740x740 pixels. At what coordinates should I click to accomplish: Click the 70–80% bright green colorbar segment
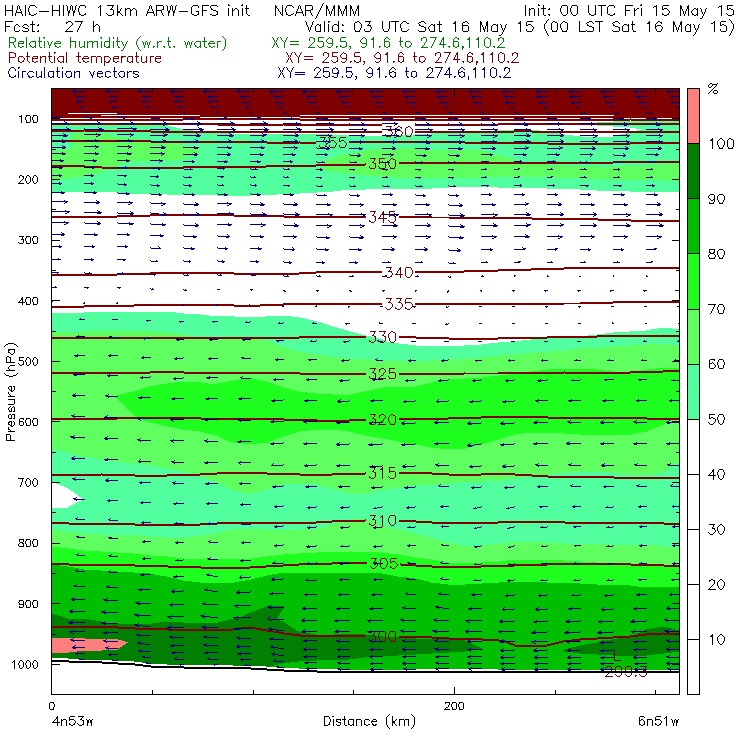click(x=693, y=281)
